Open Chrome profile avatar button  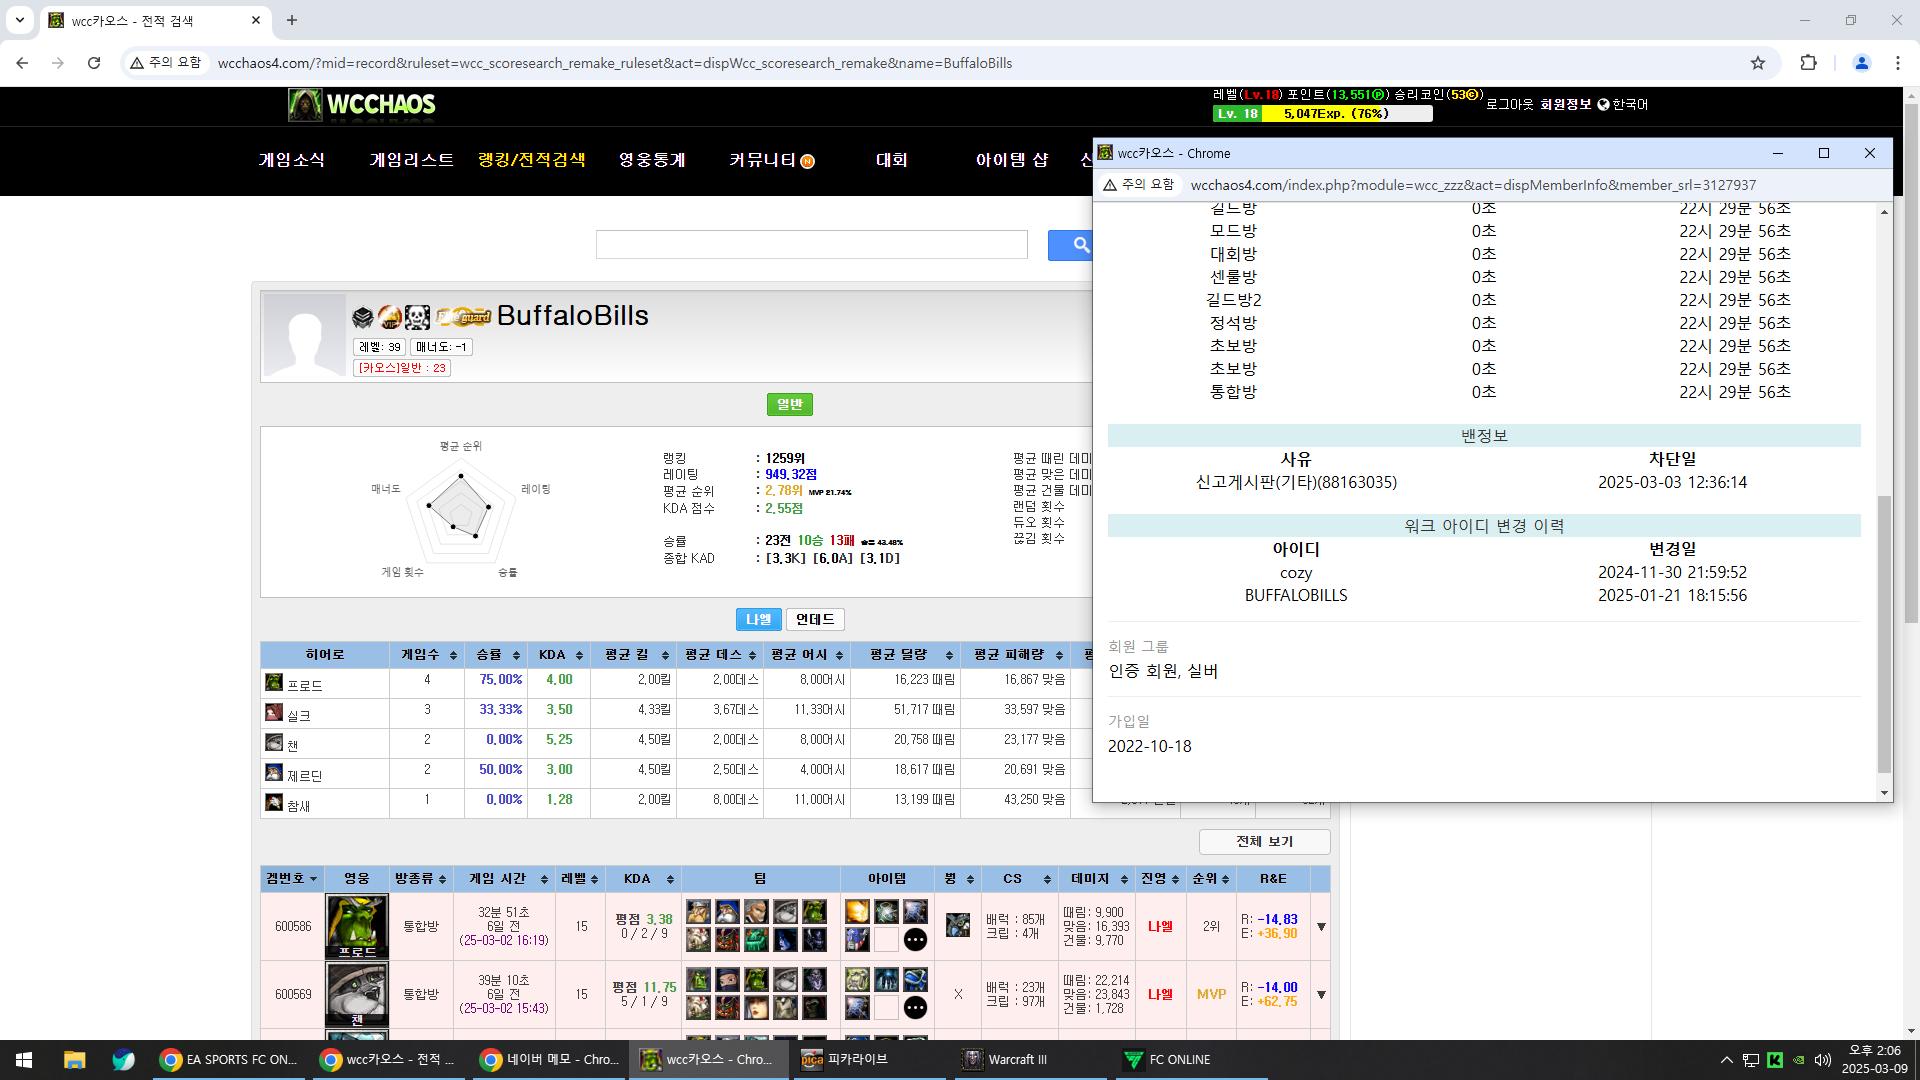coord(1861,63)
